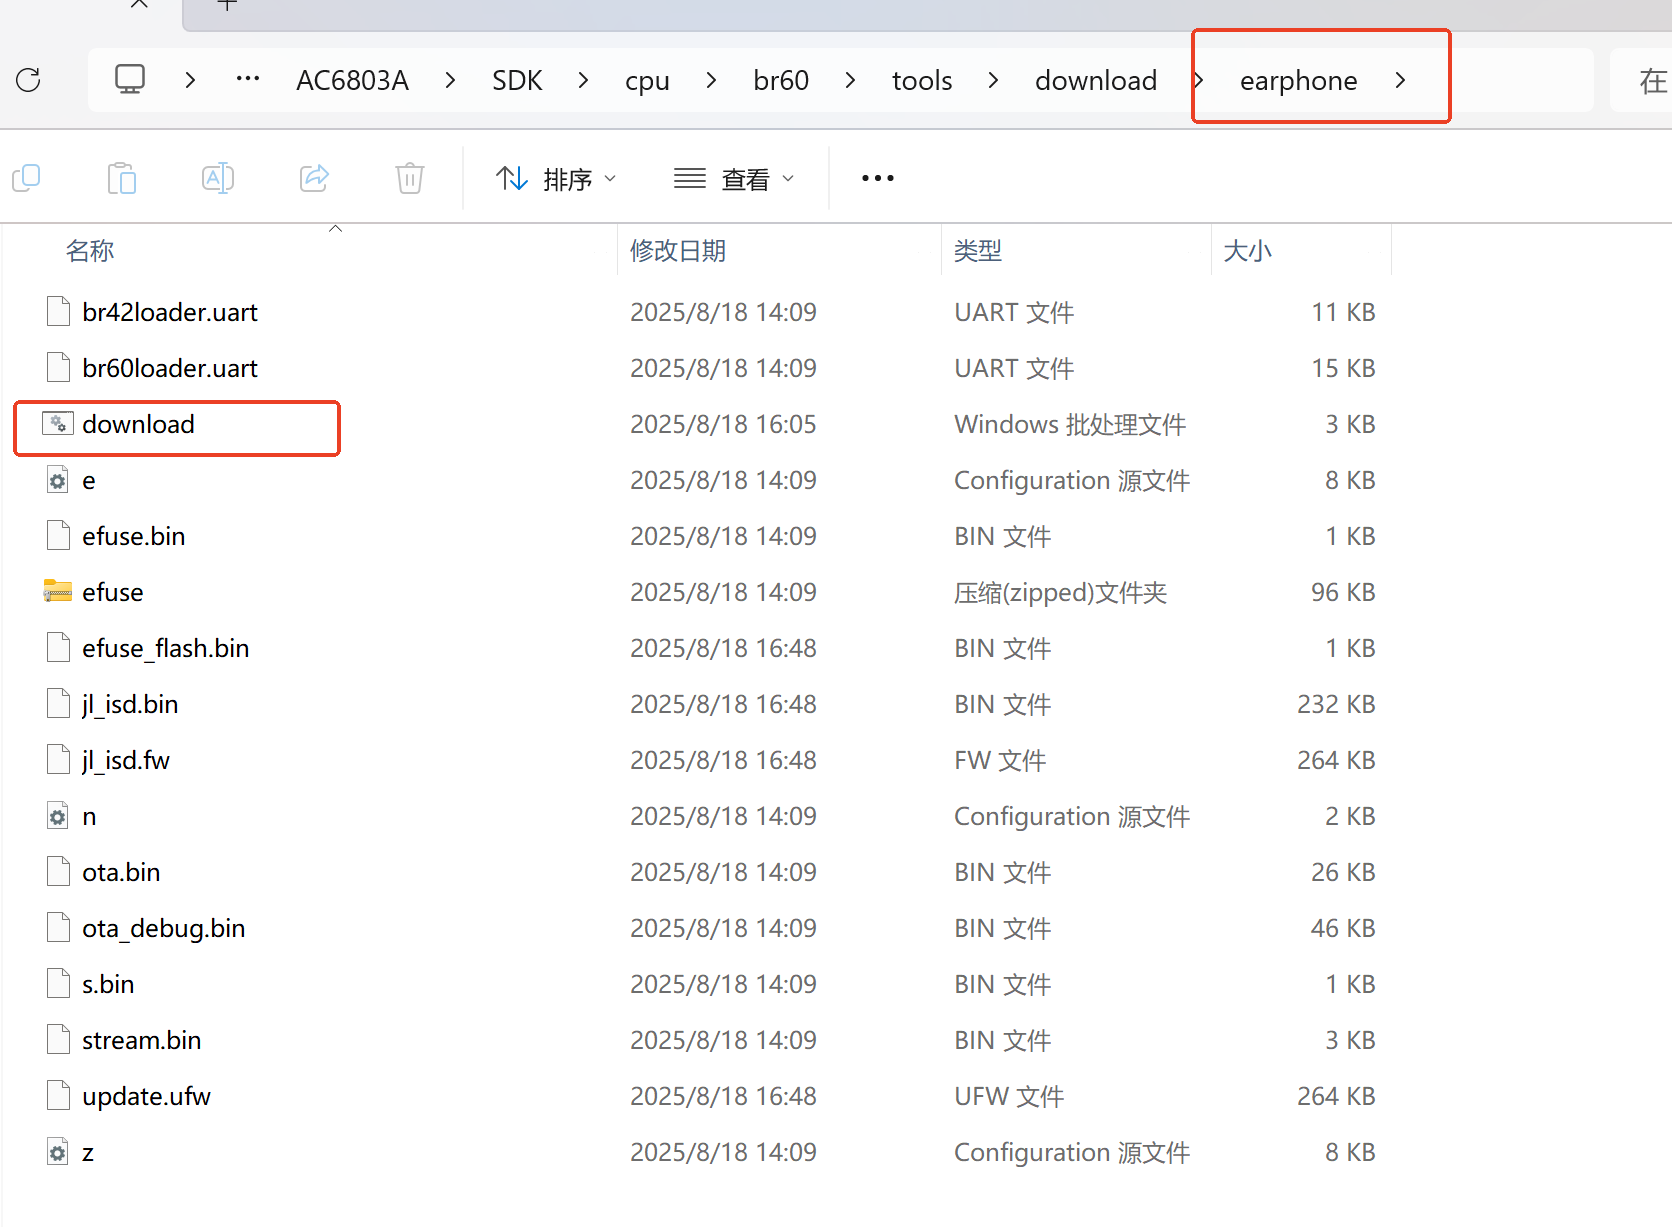
Task: Click the This PC monitor icon in breadcrumb
Action: coord(130,79)
